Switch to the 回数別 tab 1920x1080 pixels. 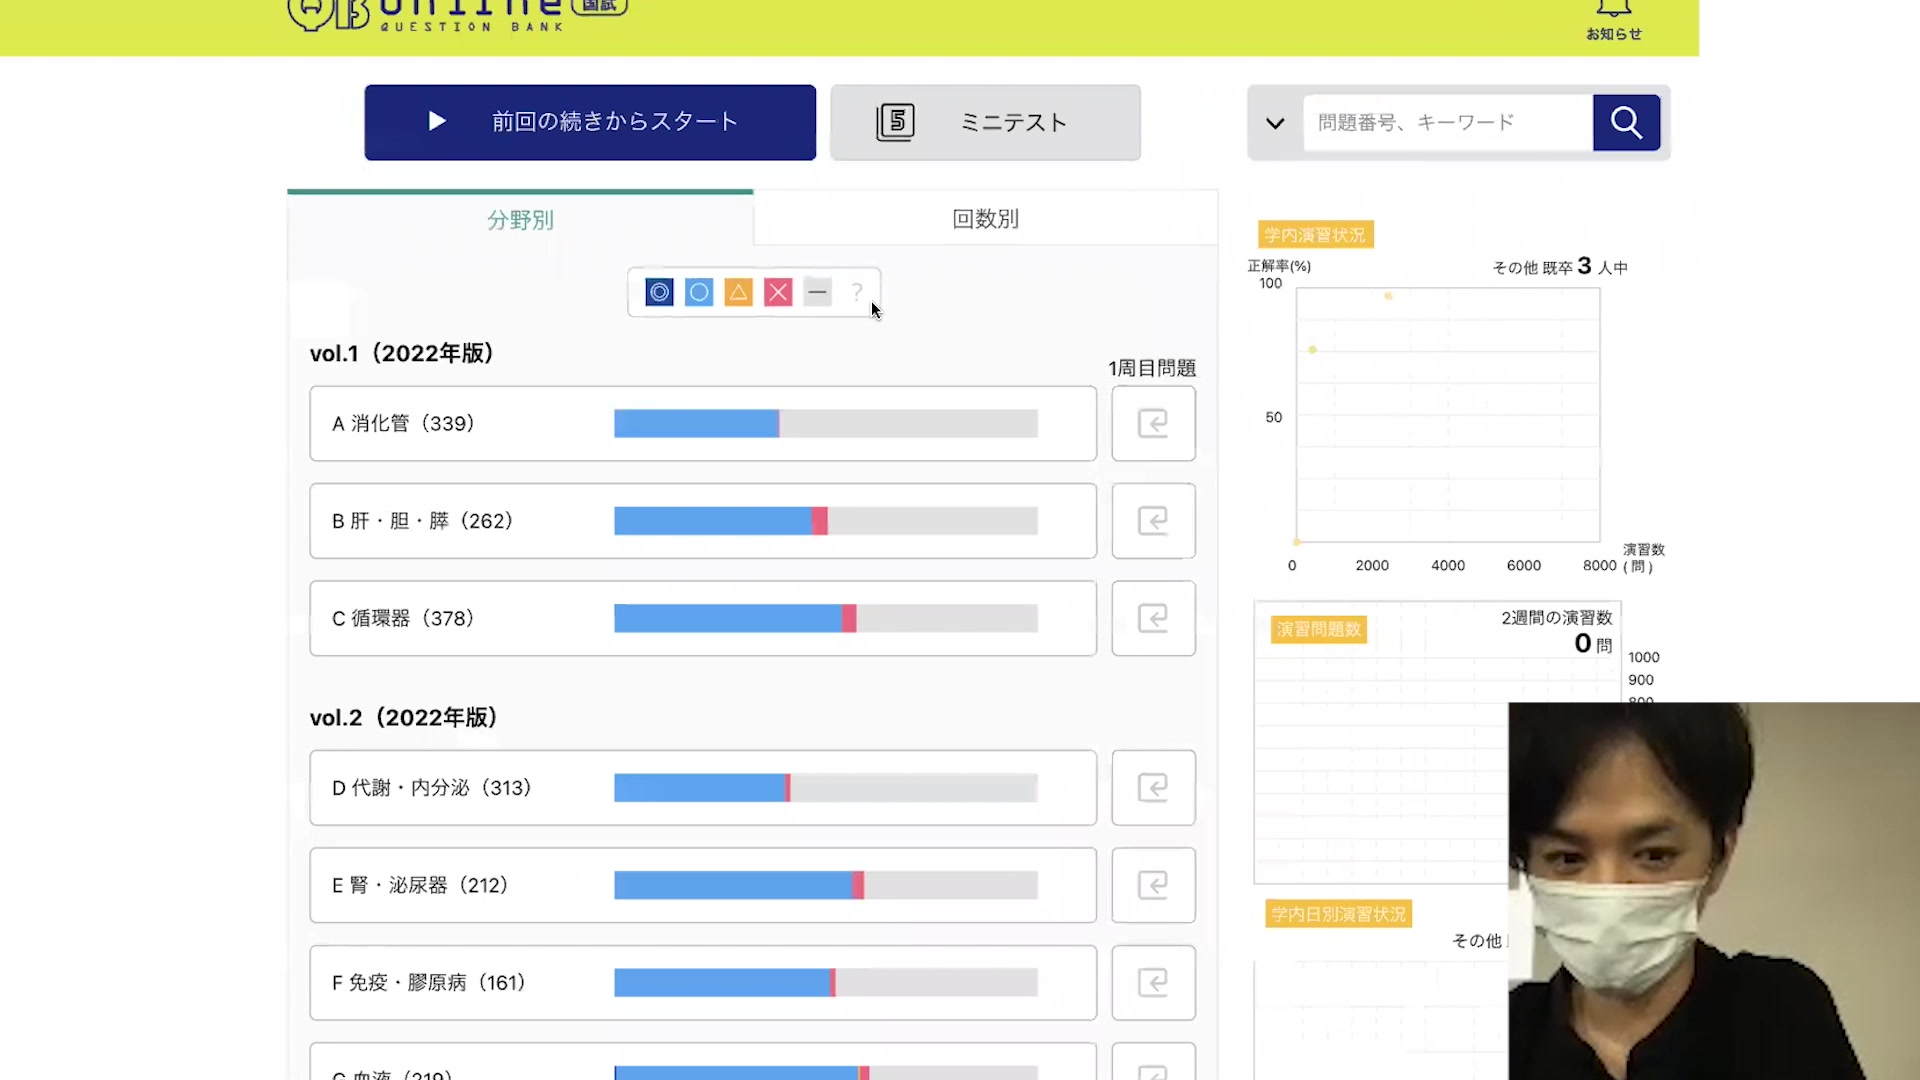(x=985, y=219)
